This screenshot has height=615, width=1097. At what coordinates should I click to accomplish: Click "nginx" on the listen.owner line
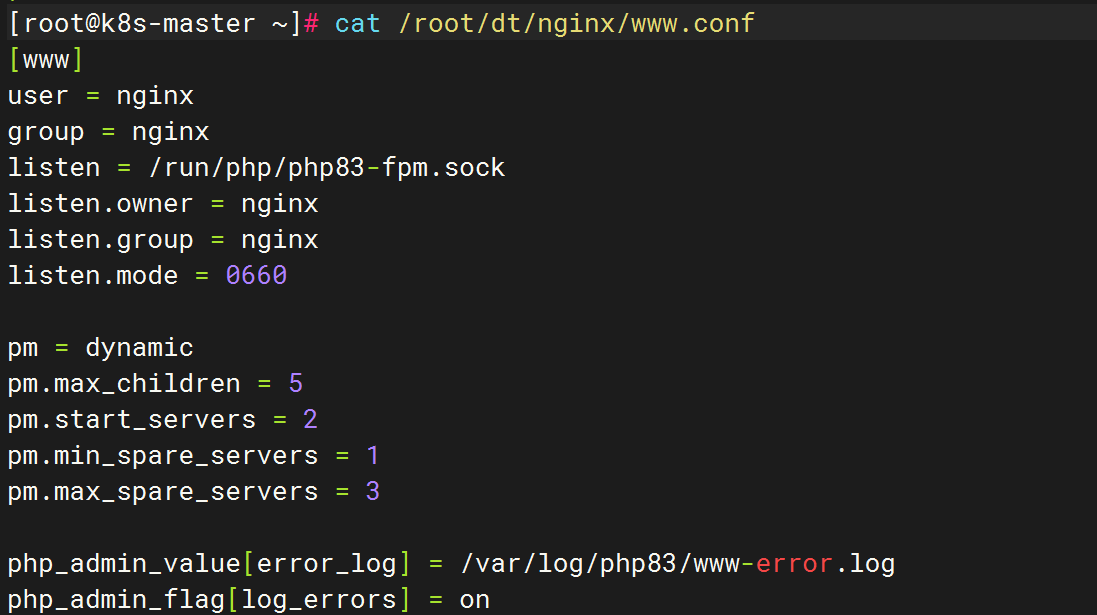pos(280,204)
